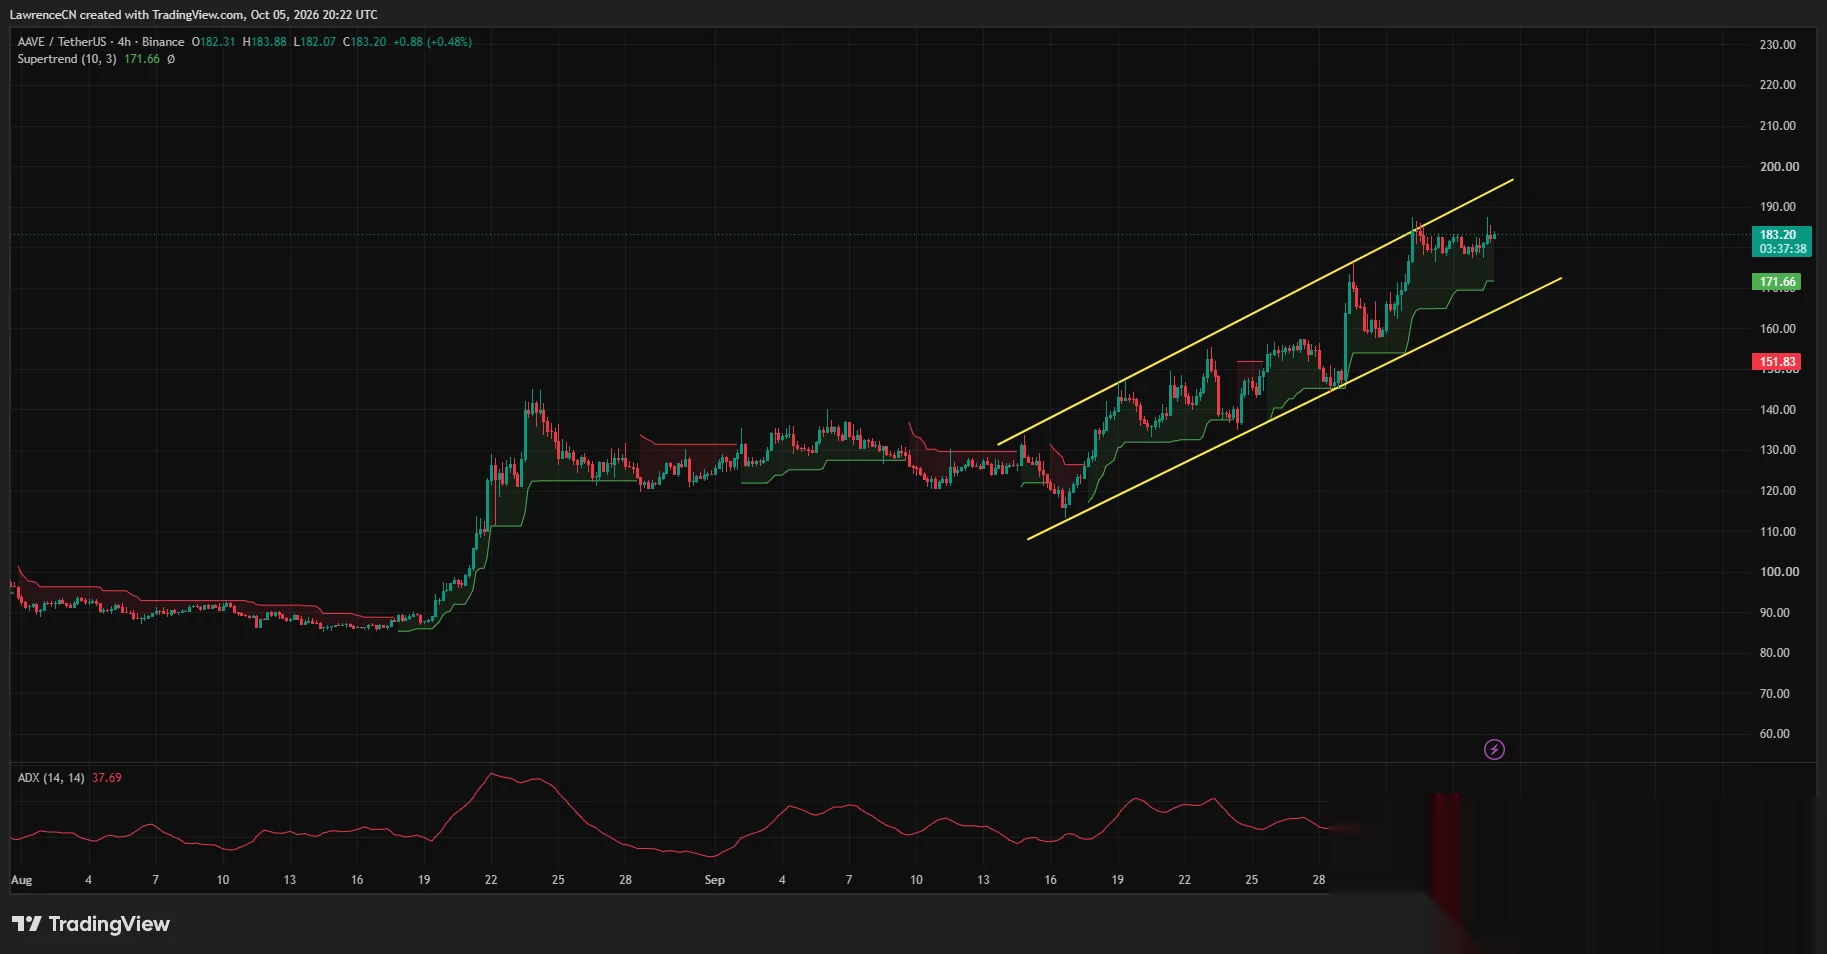Viewport: 1827px width, 954px height.
Task: Click the 200.00 price scale label
Action: click(1779, 167)
